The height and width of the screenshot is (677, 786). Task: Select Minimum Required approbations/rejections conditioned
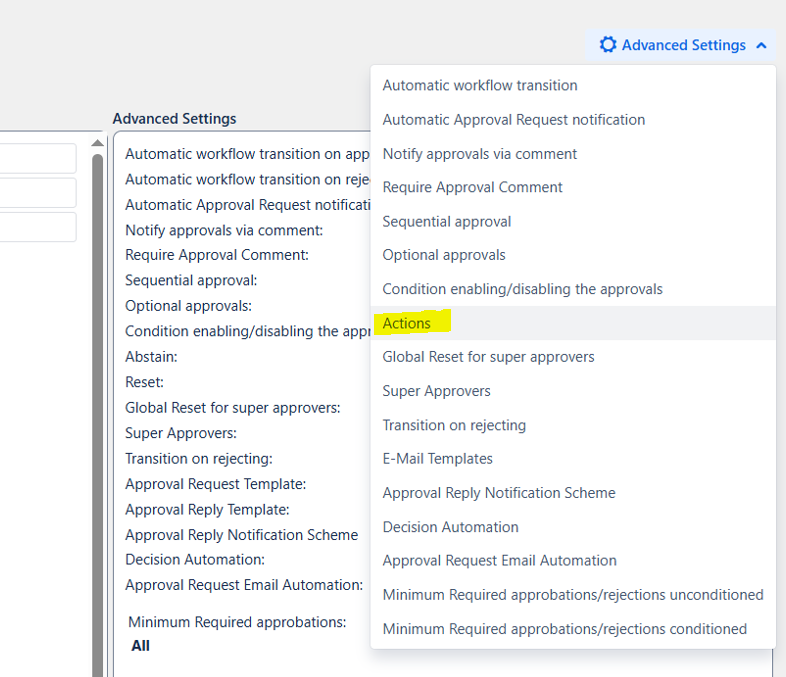click(564, 629)
